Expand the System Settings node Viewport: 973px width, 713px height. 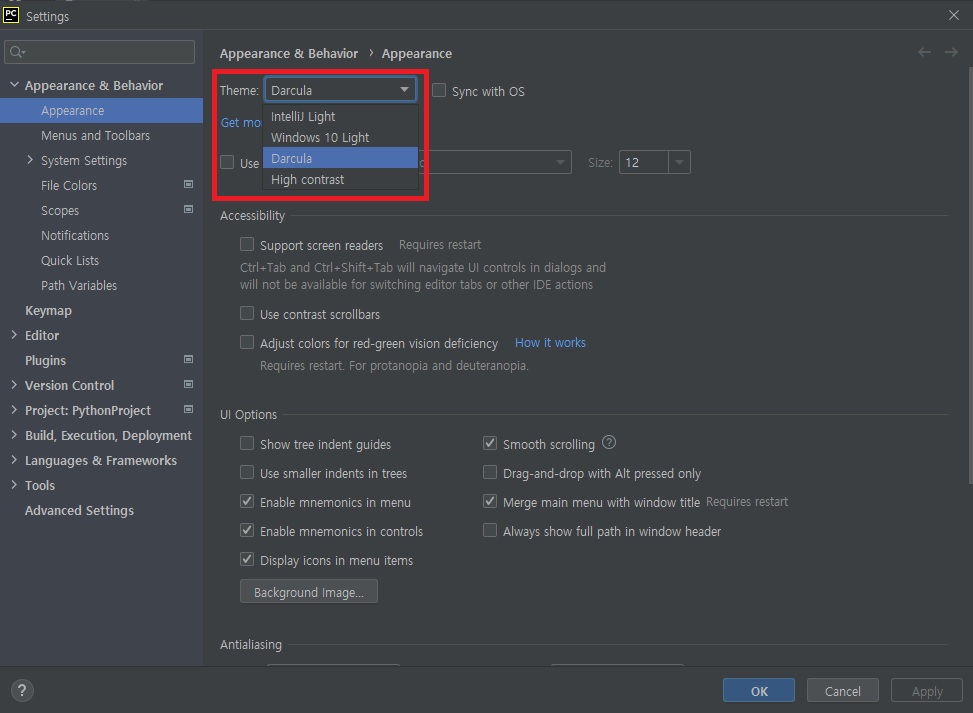click(x=30, y=159)
